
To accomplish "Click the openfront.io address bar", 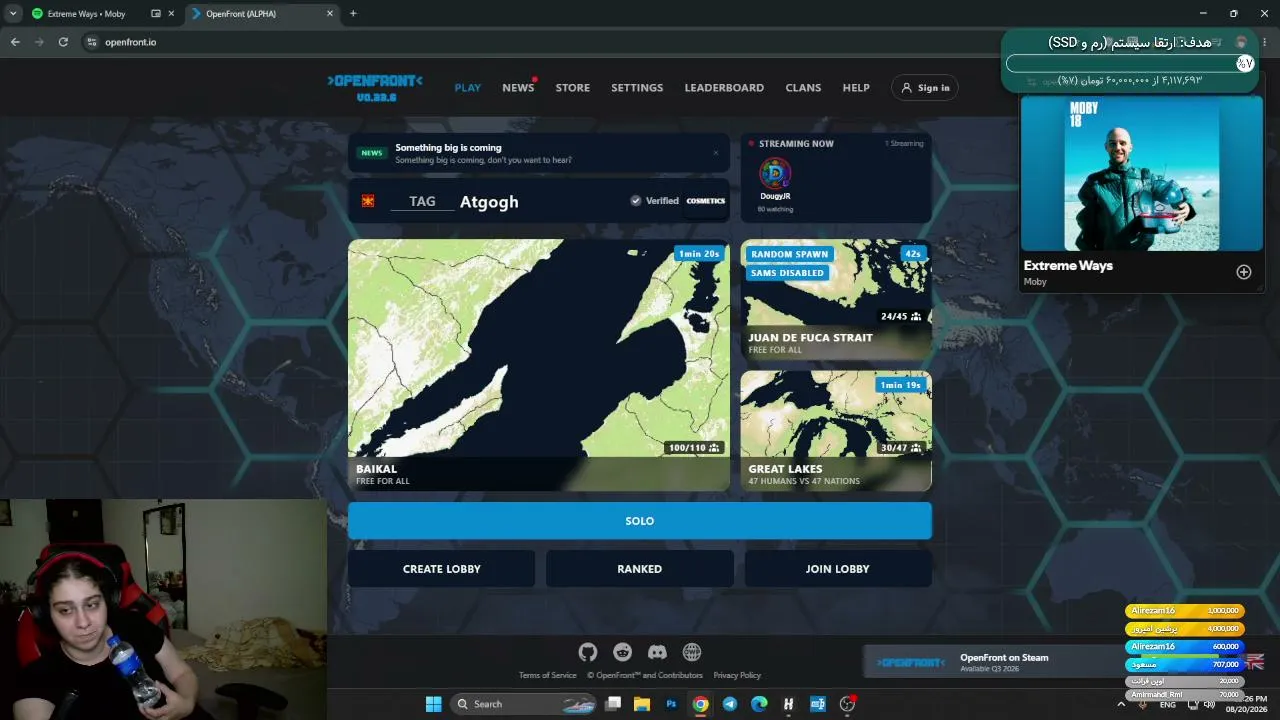I will point(540,42).
